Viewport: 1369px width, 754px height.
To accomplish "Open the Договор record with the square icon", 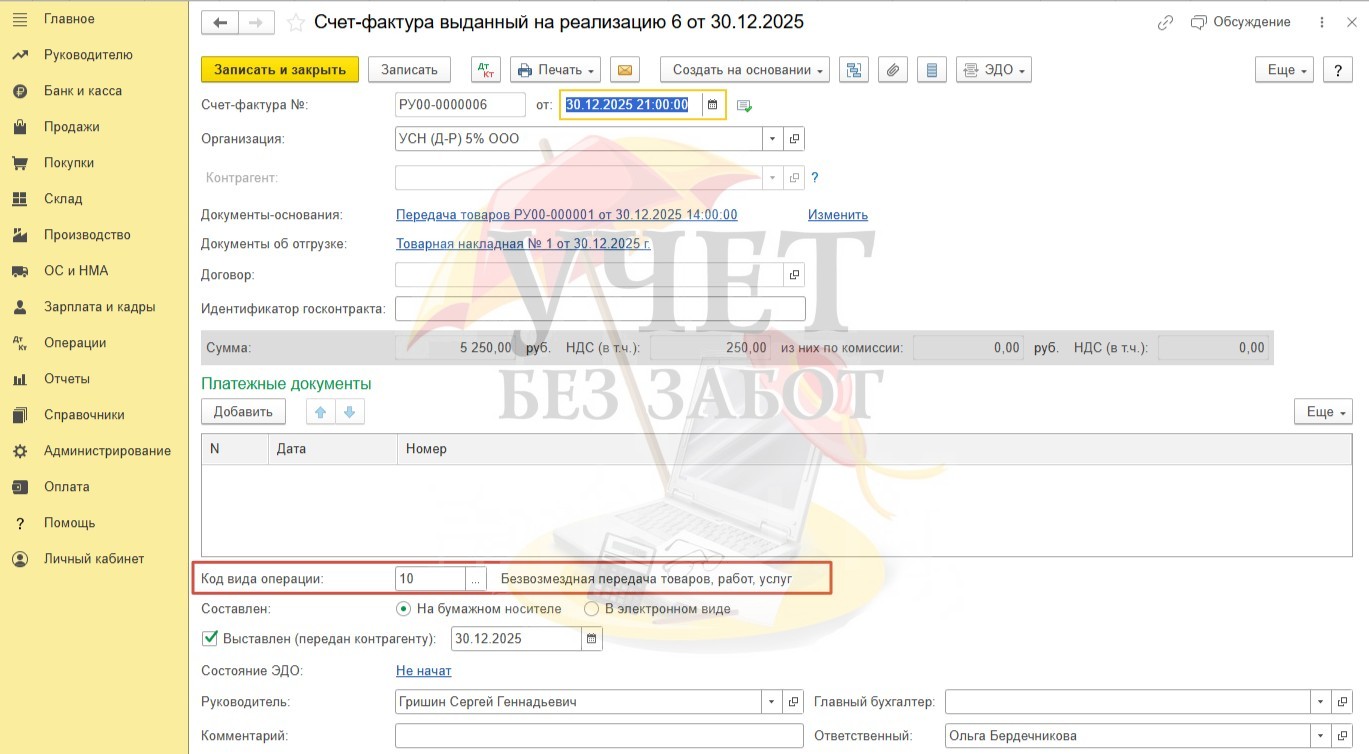I will [x=795, y=275].
